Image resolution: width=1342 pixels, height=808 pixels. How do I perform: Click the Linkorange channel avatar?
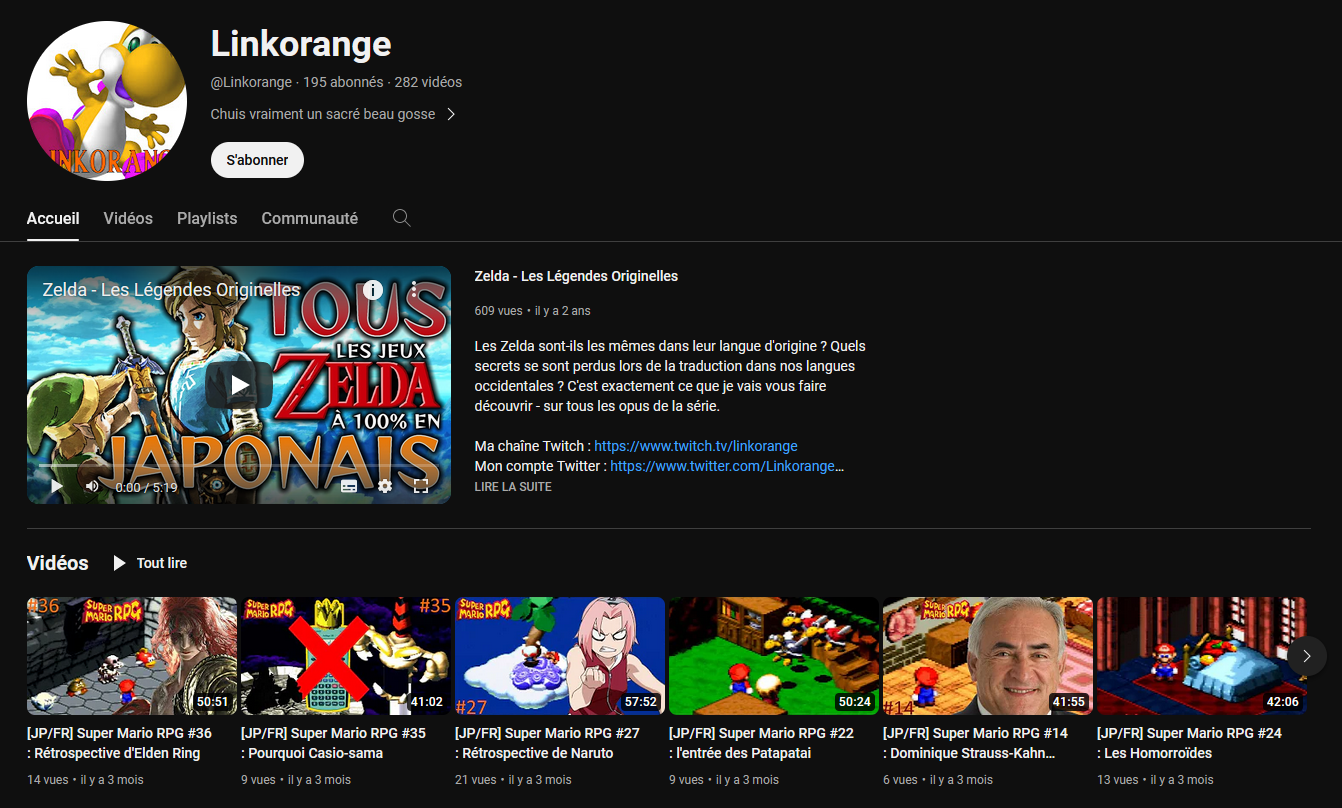tap(107, 100)
